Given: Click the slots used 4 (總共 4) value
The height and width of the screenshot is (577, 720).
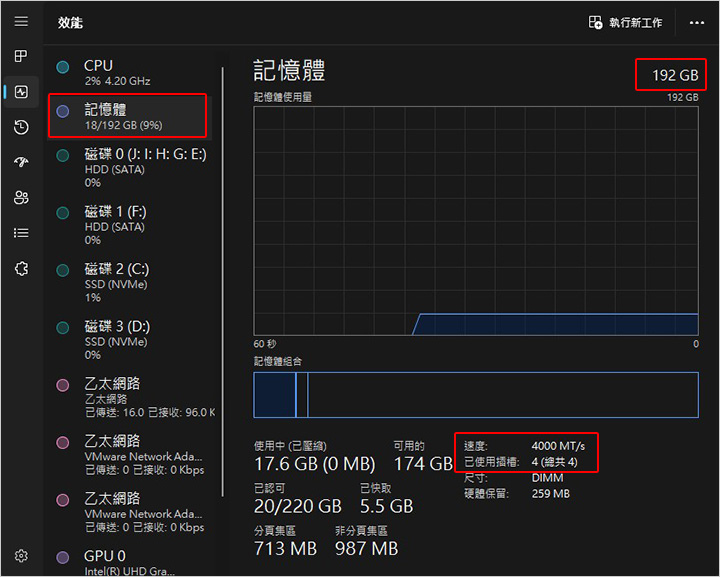Looking at the screenshot, I should [x=554, y=462].
